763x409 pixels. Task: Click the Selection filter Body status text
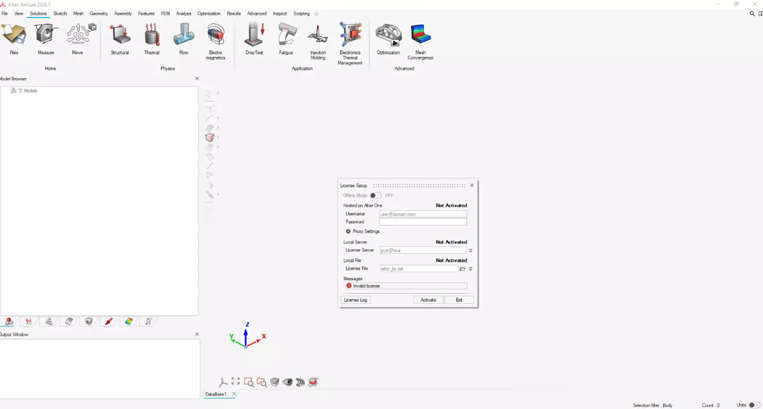pos(653,405)
